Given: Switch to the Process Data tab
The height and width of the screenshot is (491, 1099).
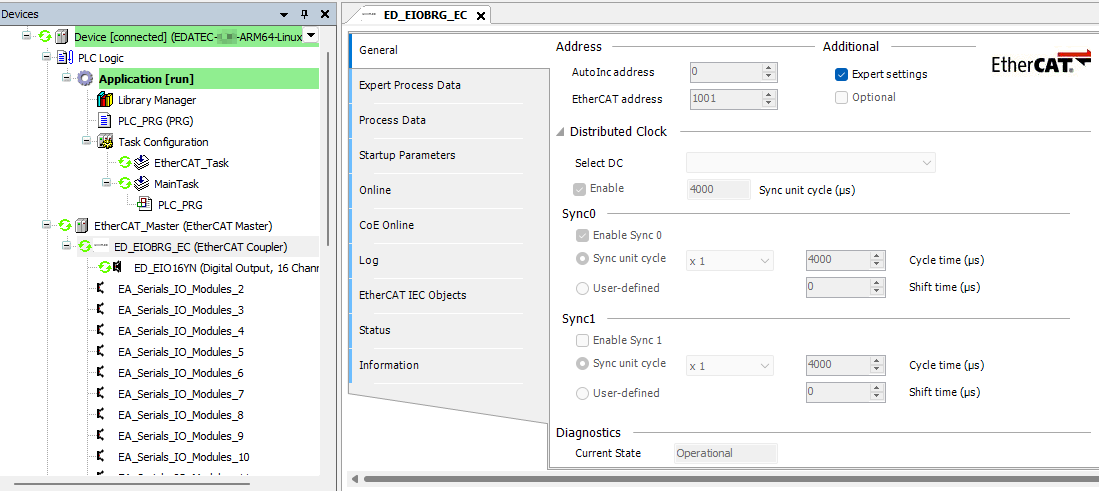Looking at the screenshot, I should pos(392,120).
